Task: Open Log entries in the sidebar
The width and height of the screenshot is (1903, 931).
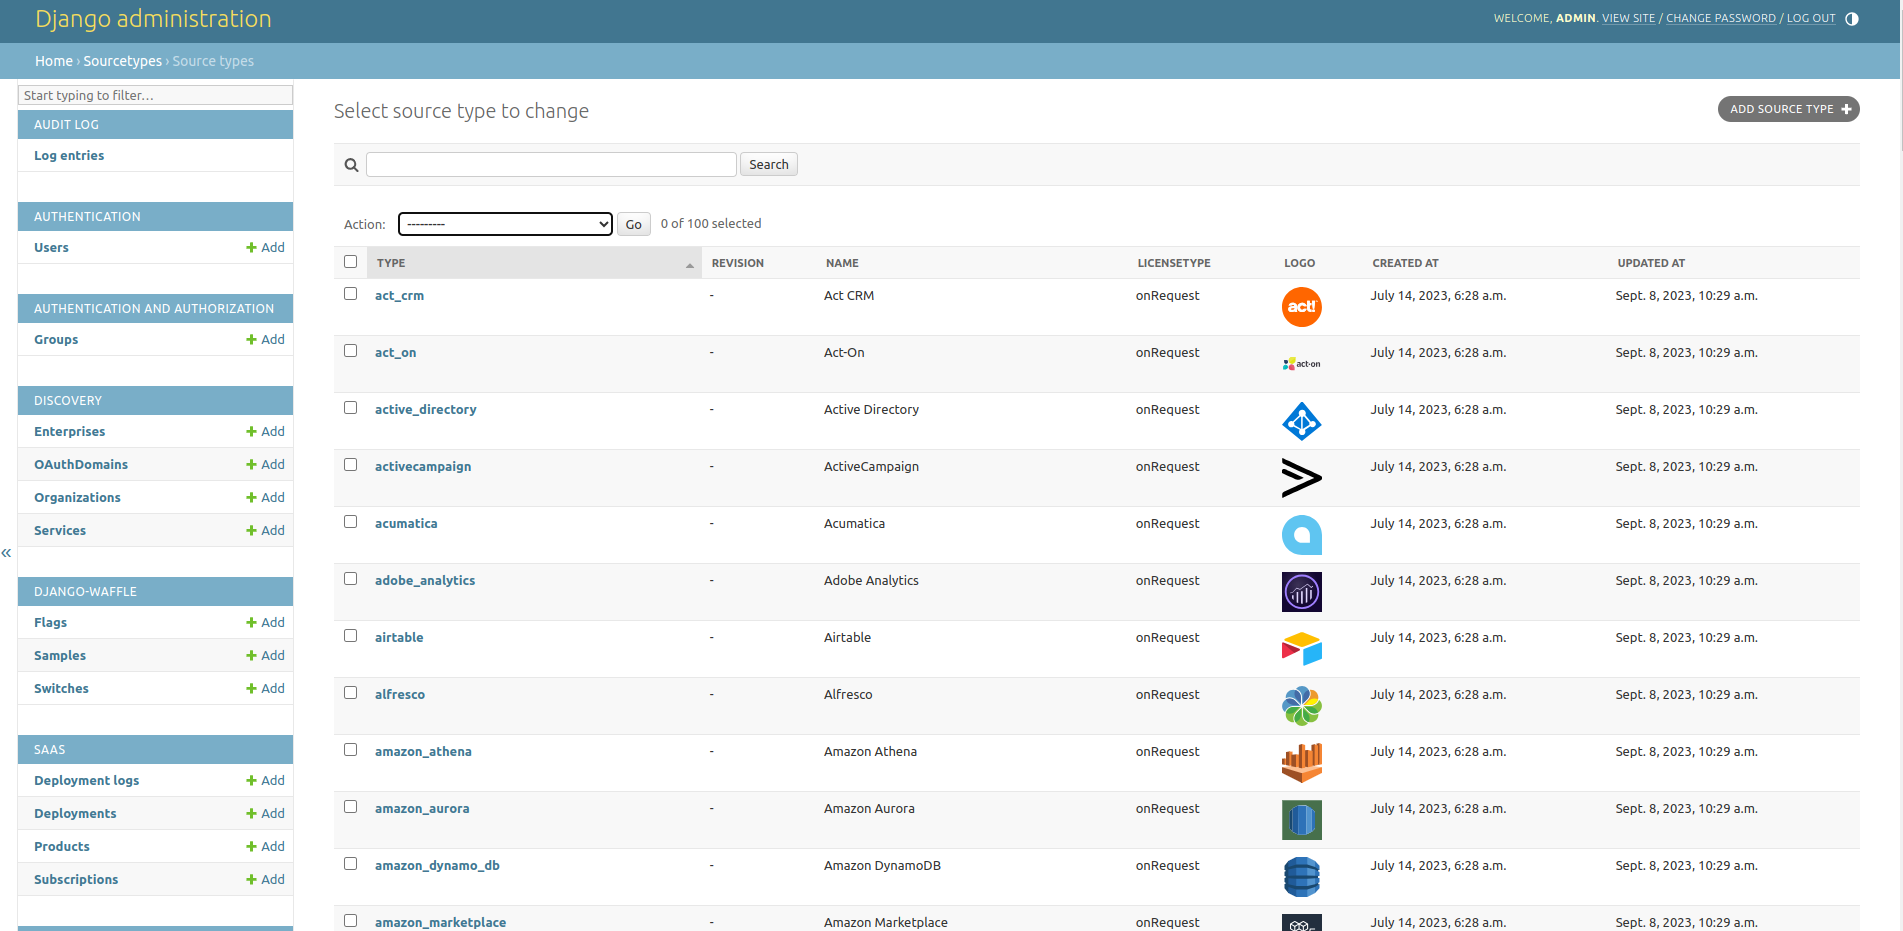Action: click(69, 156)
